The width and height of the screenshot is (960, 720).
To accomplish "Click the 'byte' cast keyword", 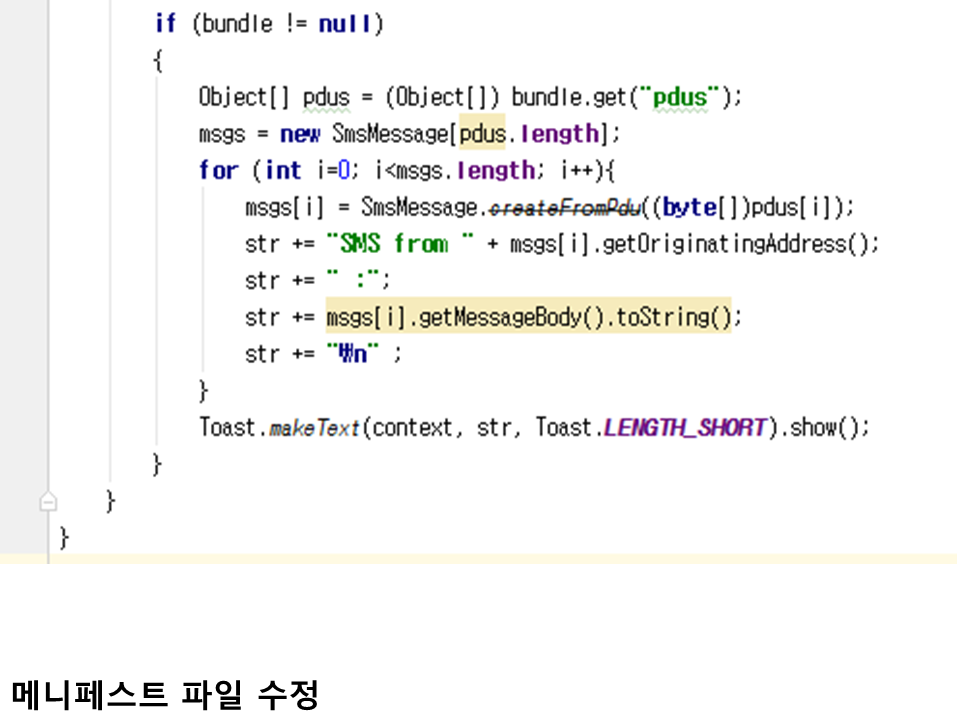I will click(689, 208).
